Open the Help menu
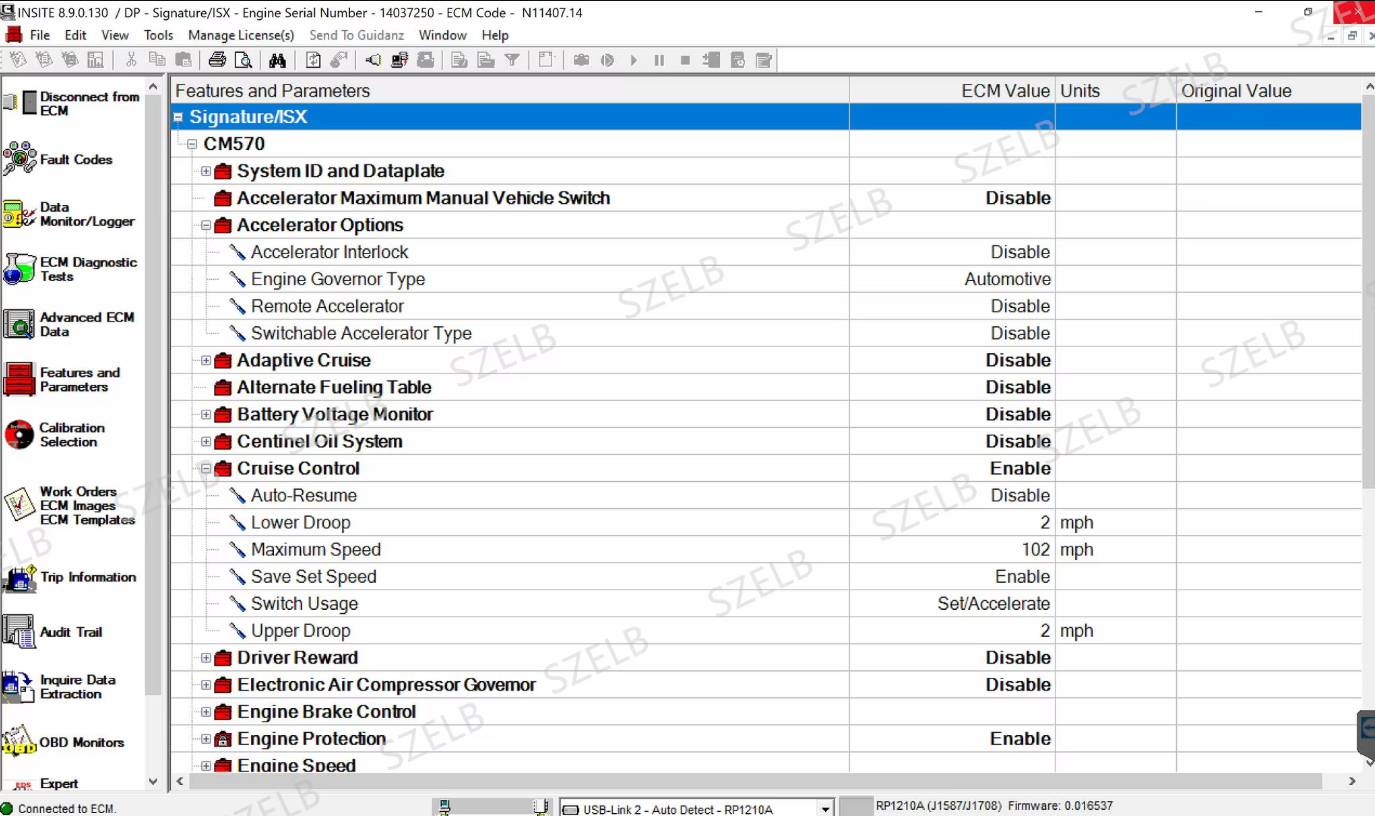Image resolution: width=1375 pixels, height=816 pixels. [495, 35]
